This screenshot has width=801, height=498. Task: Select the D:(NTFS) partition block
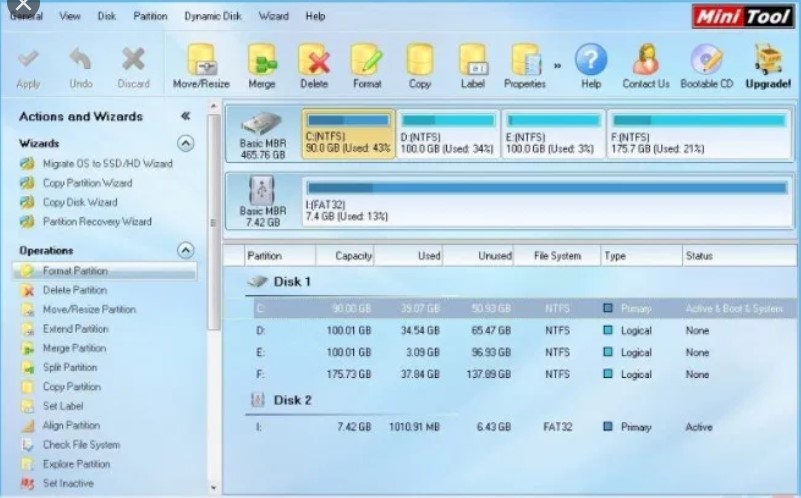(448, 134)
